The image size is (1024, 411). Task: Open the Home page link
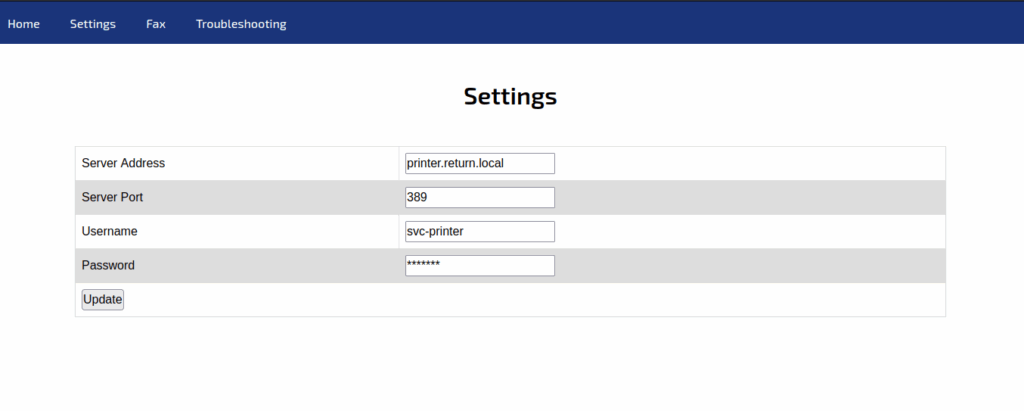(24, 24)
